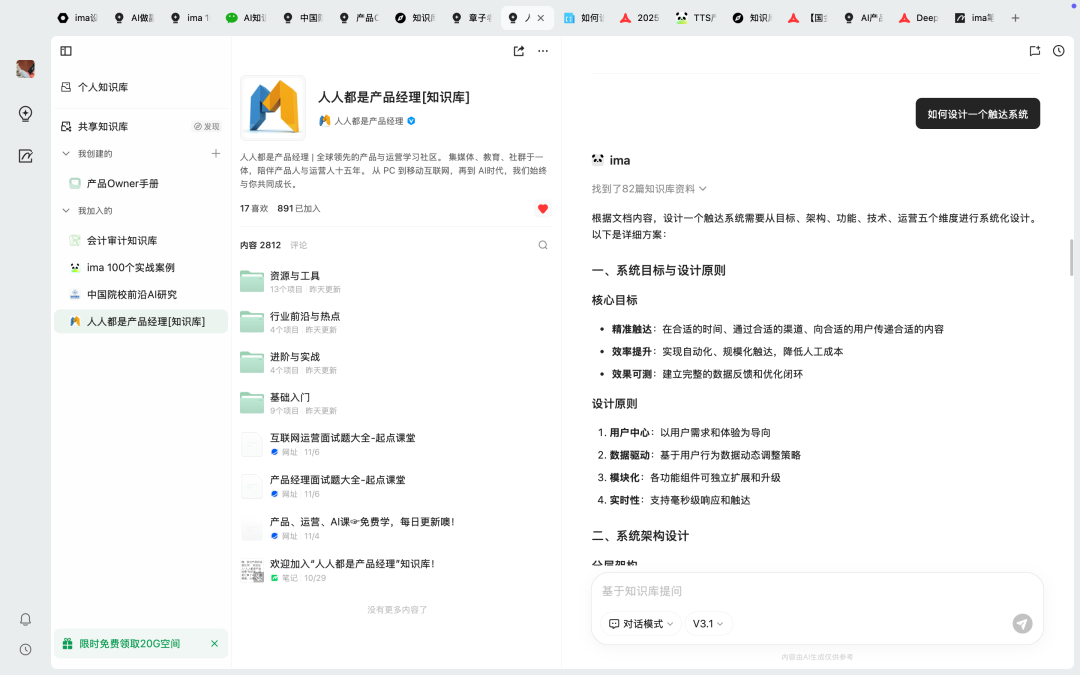The image size is (1080, 675).
Task: Toggle the red heart like button
Action: [x=543, y=209]
